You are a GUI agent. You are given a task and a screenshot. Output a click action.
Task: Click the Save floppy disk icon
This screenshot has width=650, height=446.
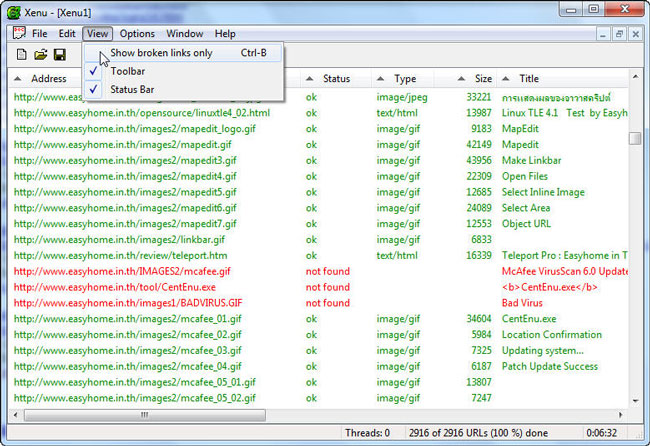click(x=59, y=54)
